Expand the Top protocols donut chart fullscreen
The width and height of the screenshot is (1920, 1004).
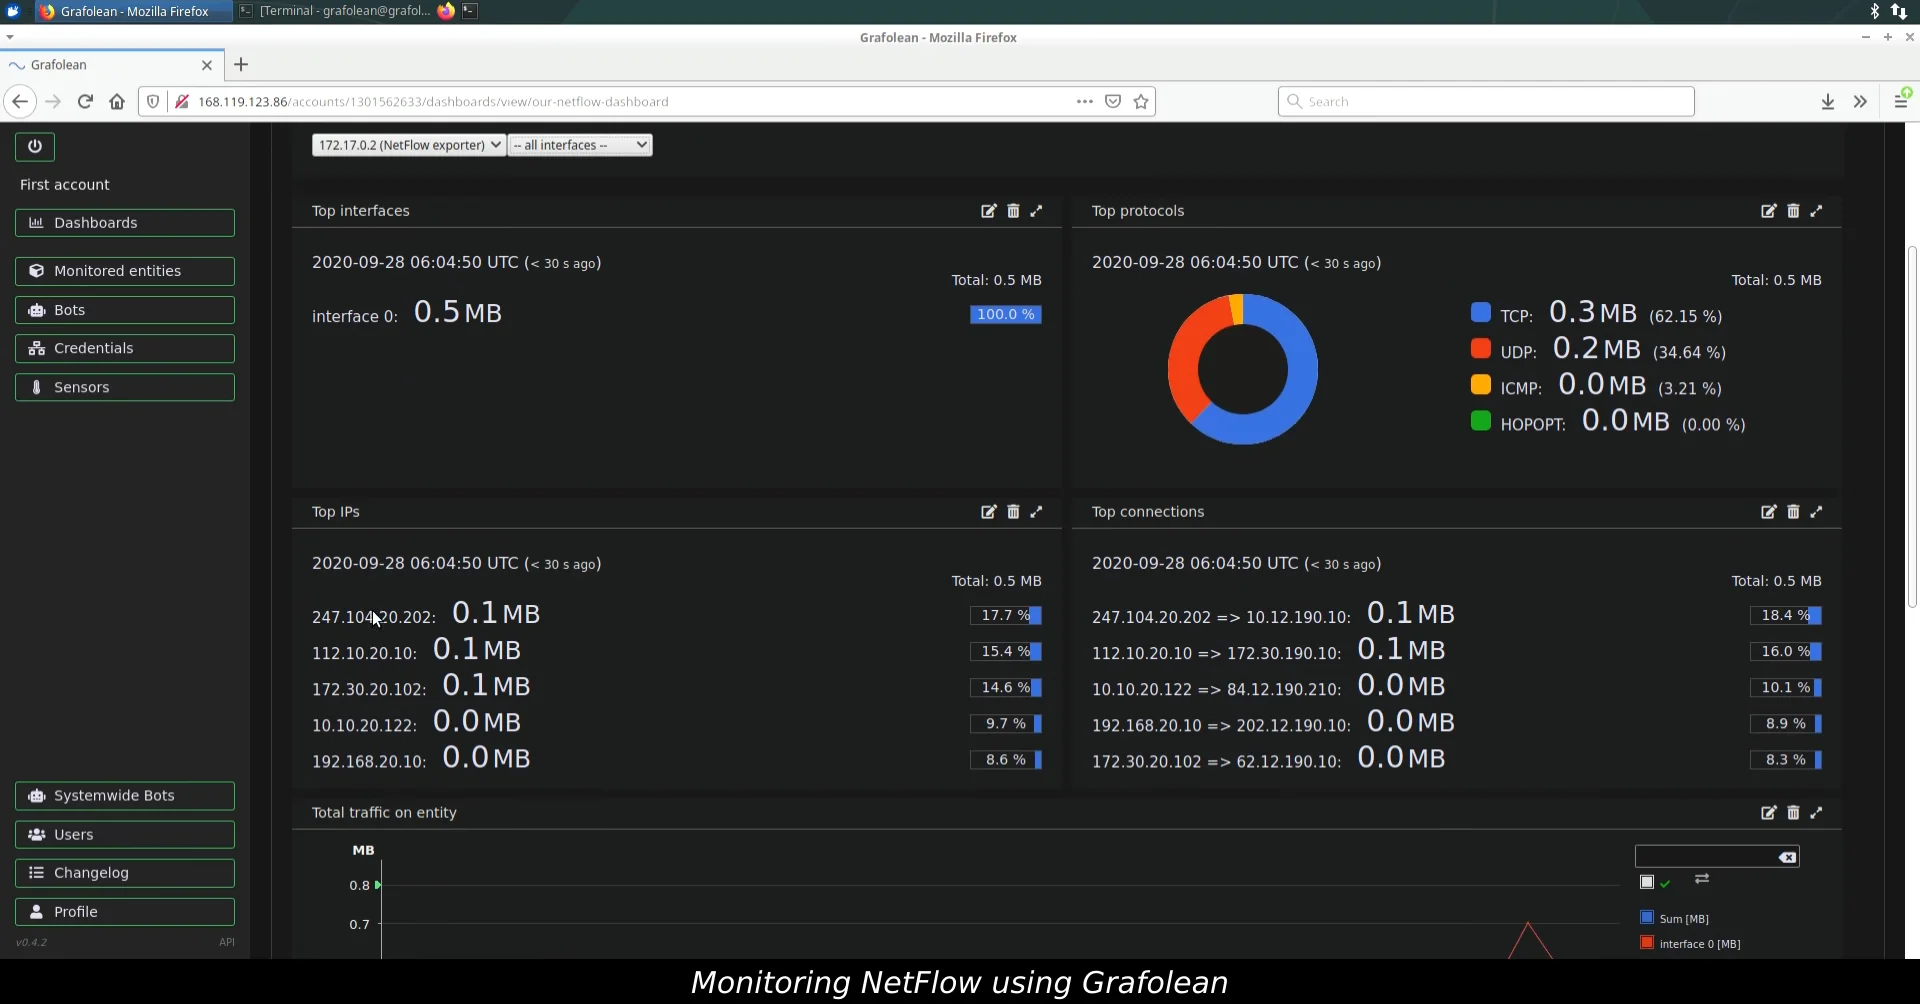point(1818,211)
